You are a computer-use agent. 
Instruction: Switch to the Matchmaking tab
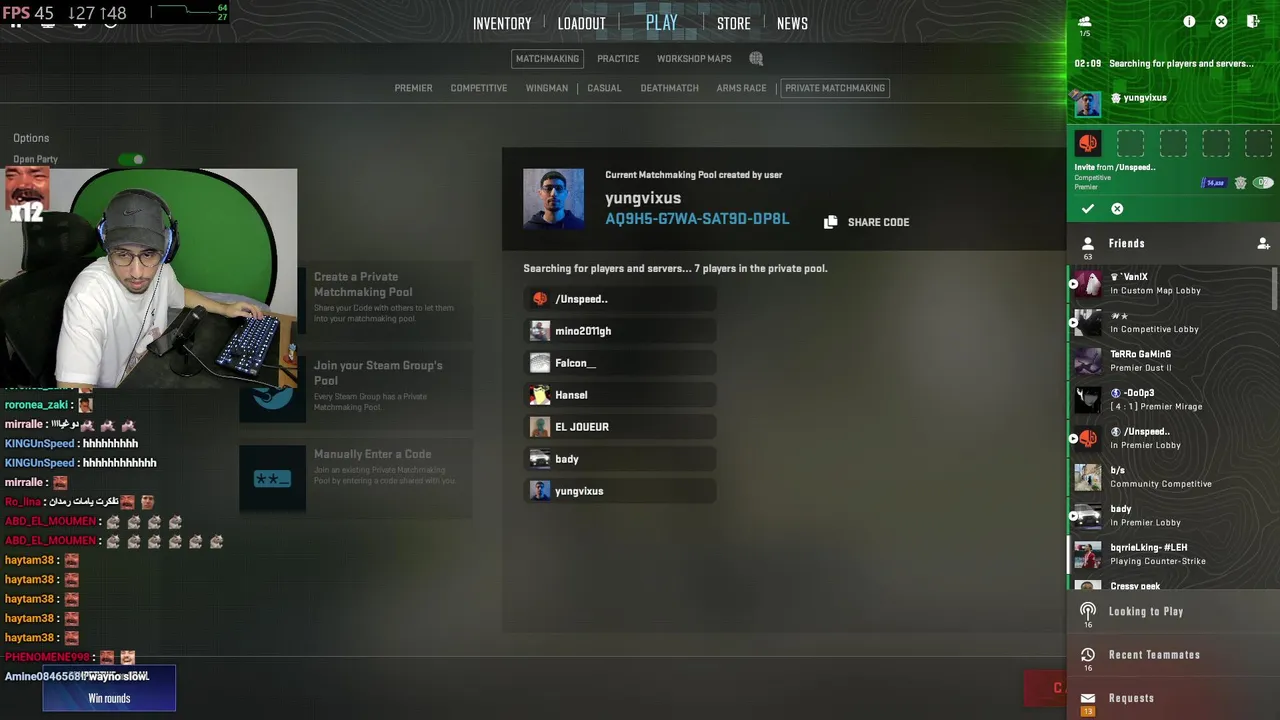[x=547, y=59]
